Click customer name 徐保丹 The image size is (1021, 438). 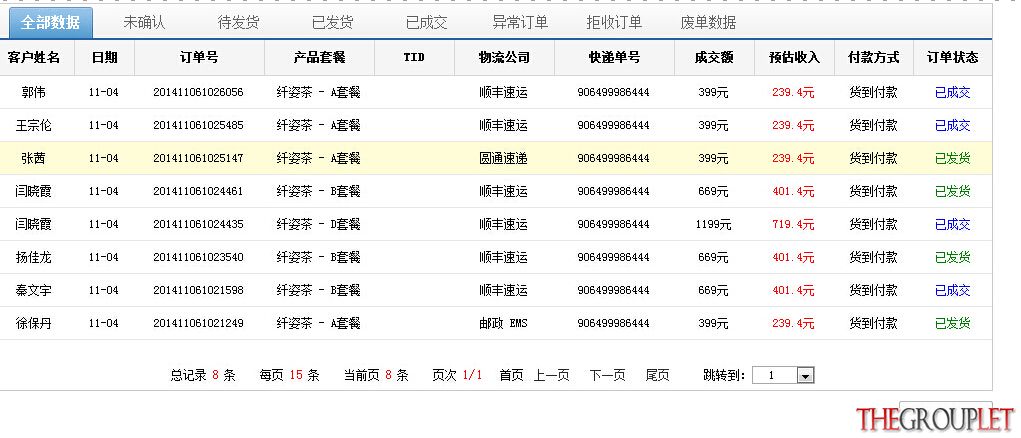pos(34,323)
